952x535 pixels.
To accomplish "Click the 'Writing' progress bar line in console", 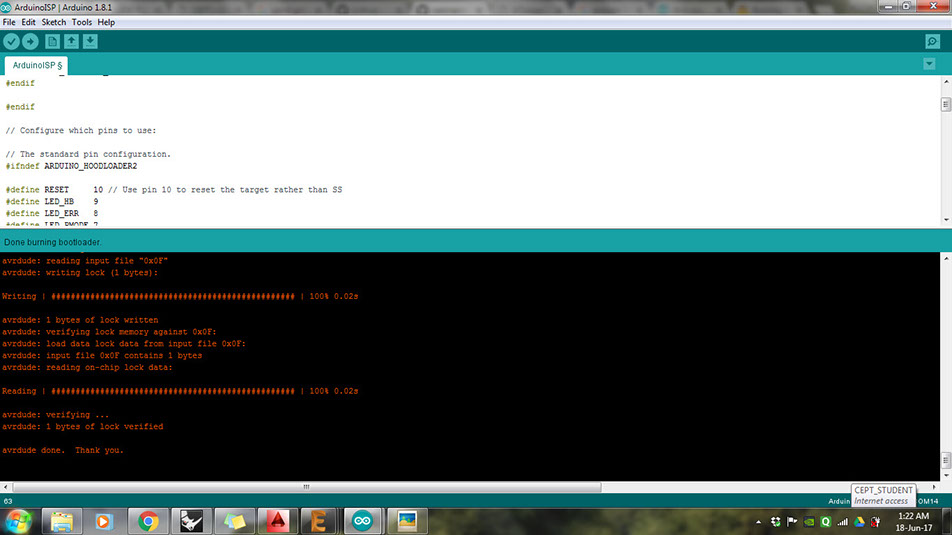I will point(180,296).
